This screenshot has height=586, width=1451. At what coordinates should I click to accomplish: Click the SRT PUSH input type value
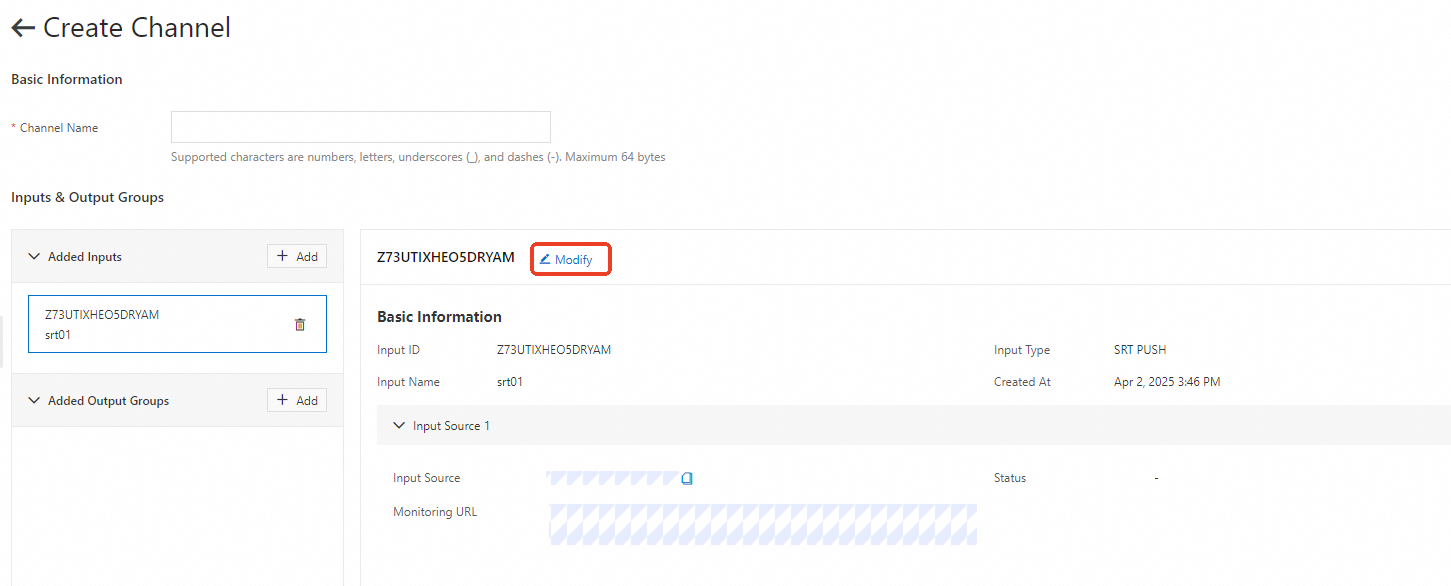tap(1140, 350)
